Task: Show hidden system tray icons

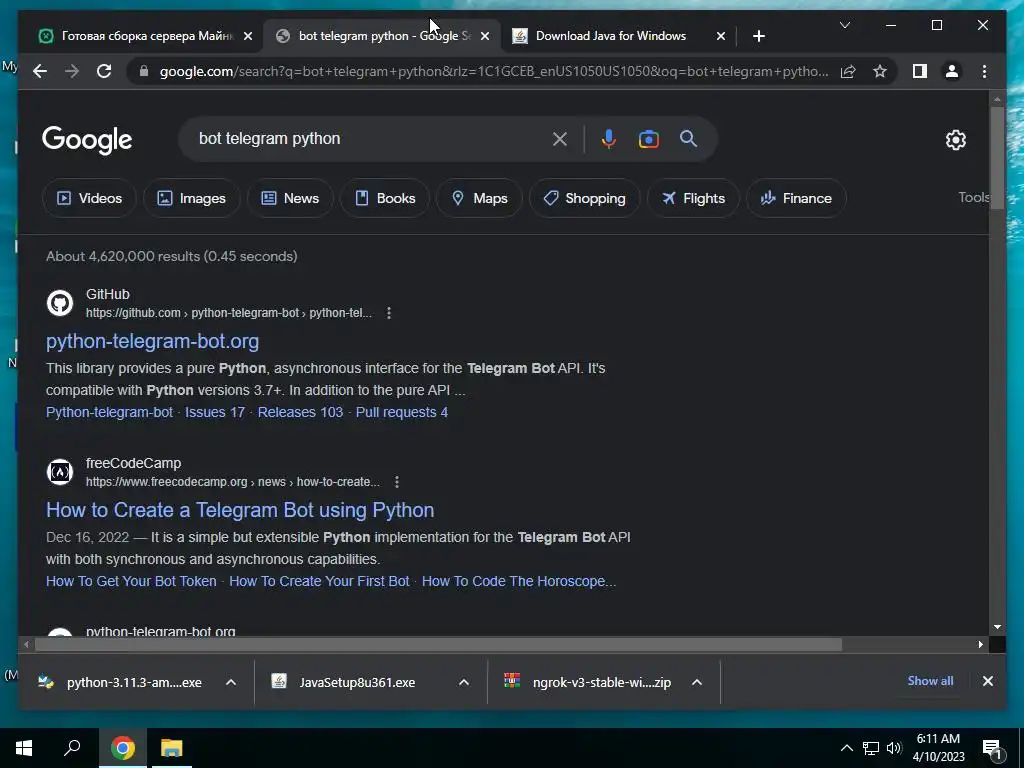Action: point(846,748)
